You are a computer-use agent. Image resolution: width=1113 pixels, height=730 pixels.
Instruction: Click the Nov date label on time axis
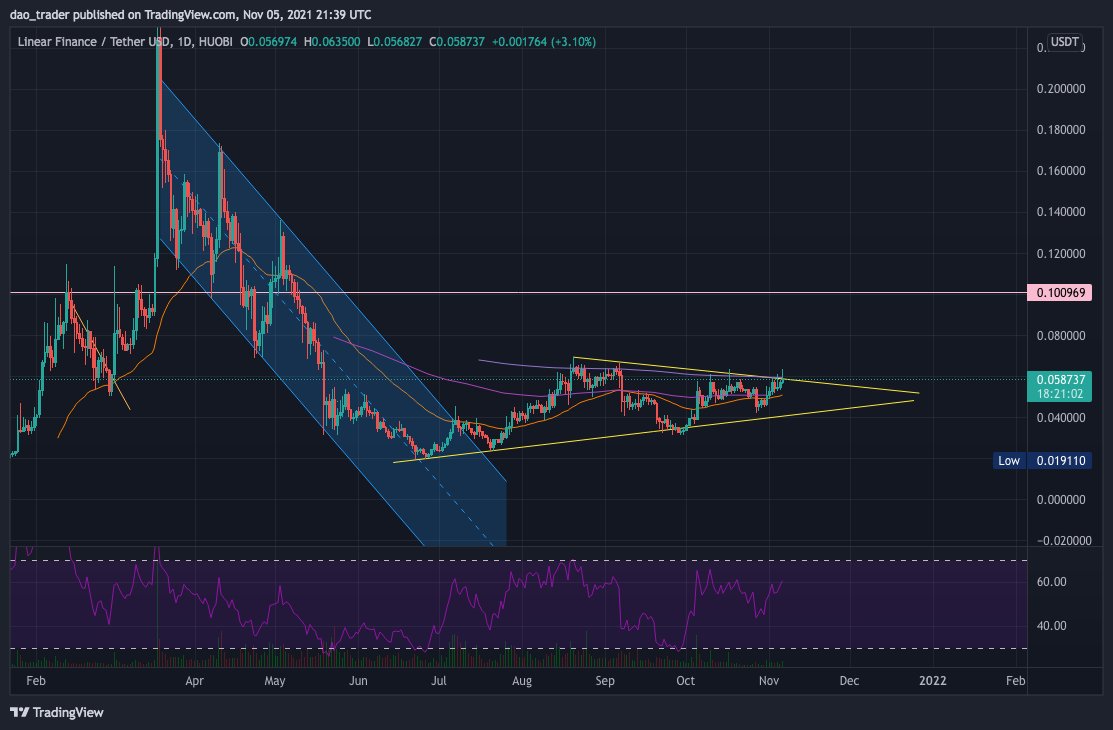769,681
